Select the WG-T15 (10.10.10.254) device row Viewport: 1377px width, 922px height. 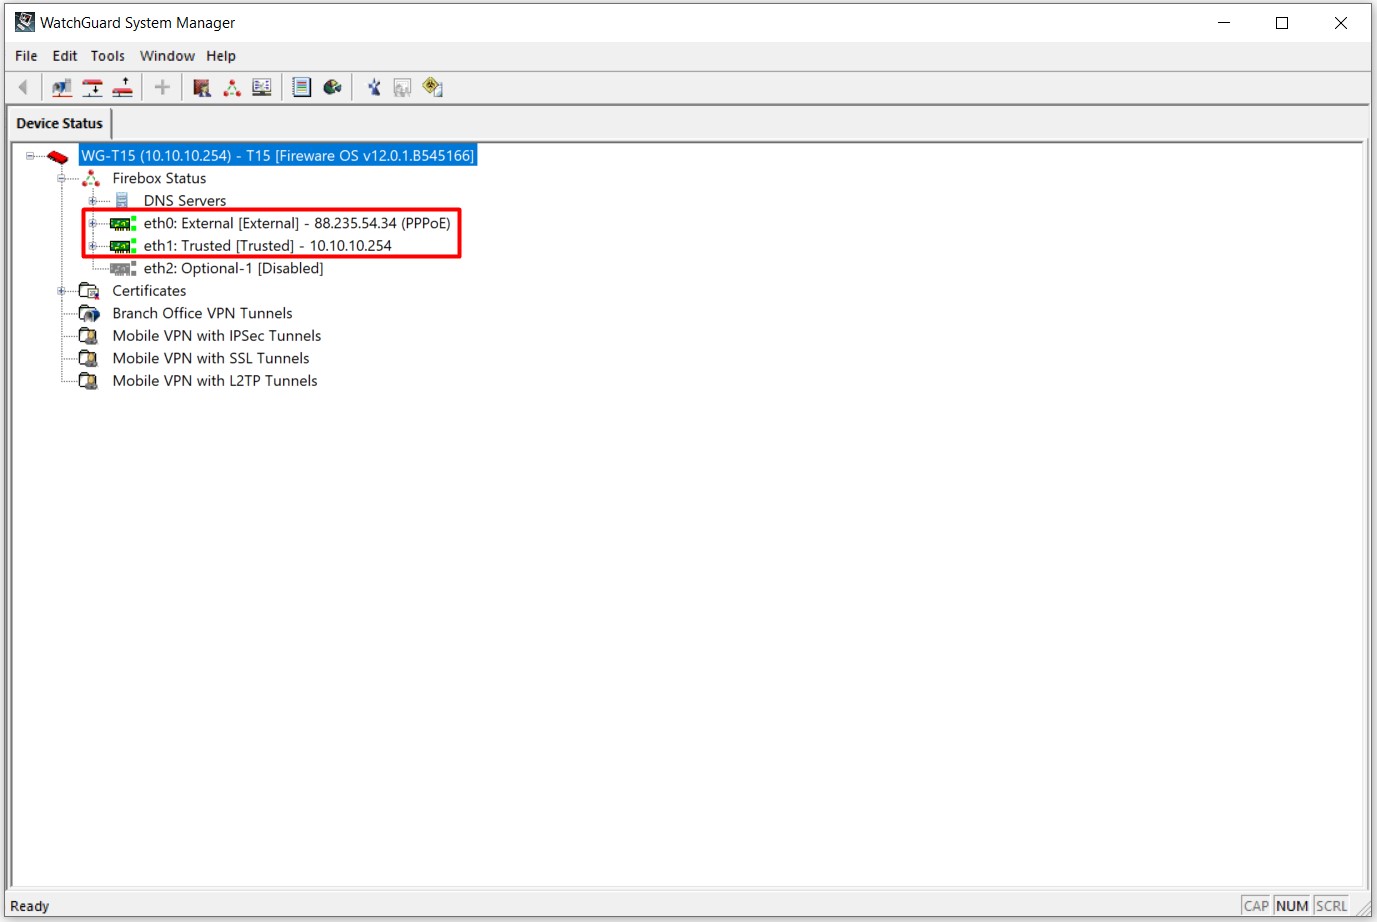[x=278, y=156]
